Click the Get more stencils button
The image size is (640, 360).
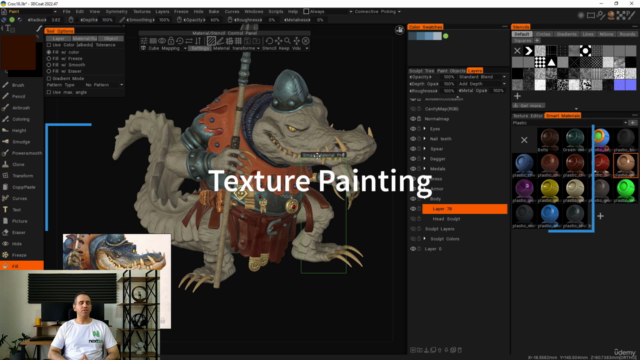pos(529,105)
